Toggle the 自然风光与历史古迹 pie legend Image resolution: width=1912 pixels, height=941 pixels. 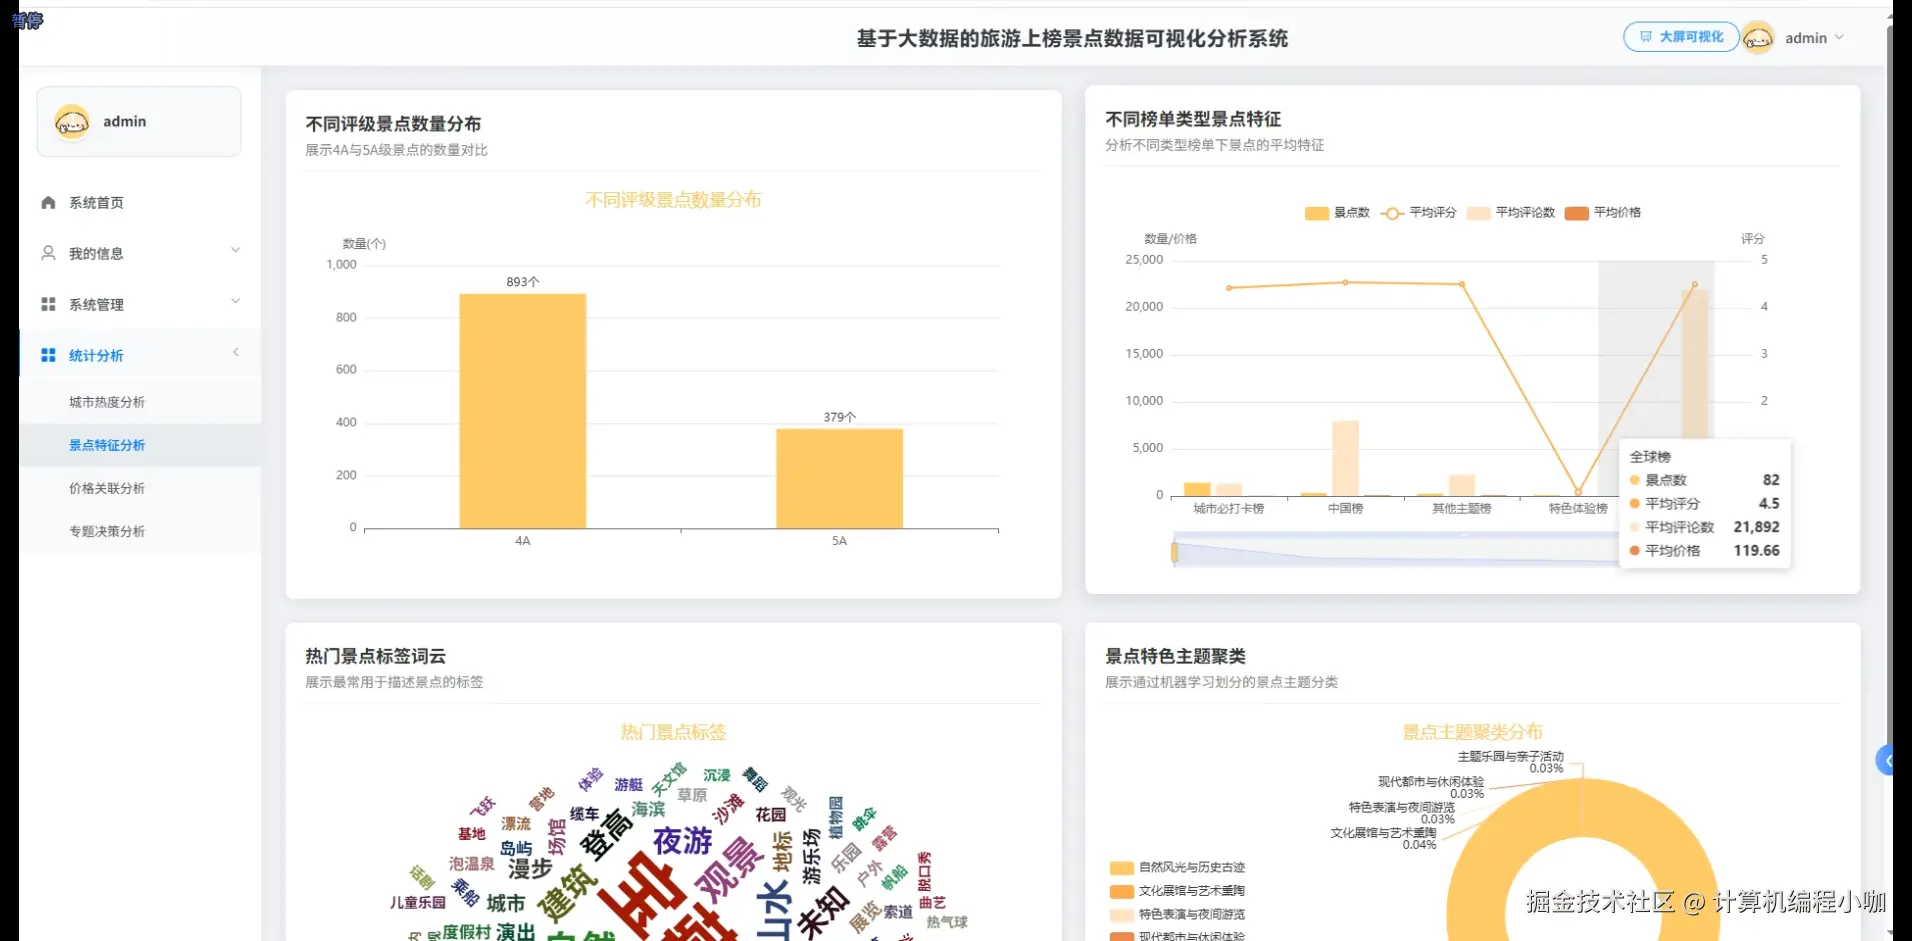click(1178, 868)
